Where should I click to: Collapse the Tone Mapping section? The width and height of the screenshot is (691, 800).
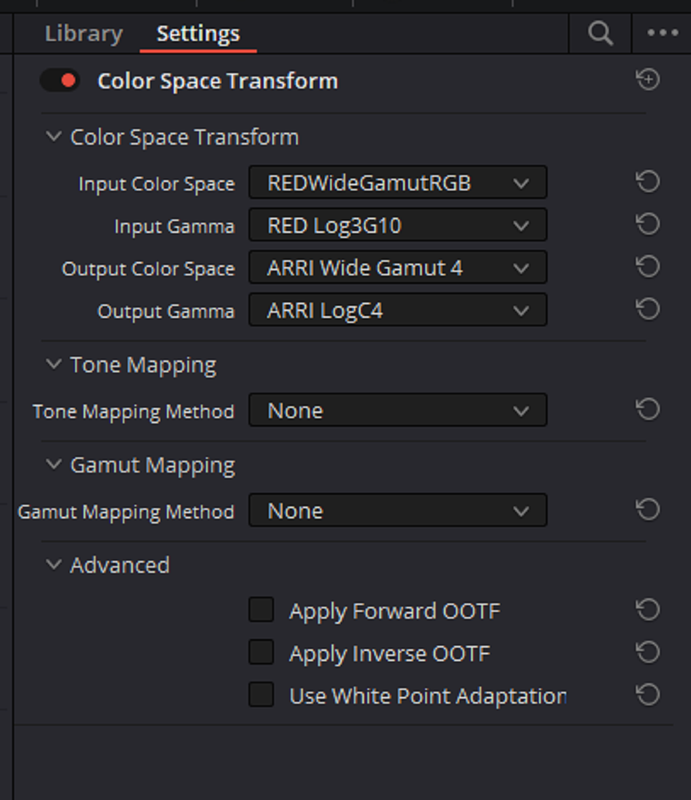(x=54, y=364)
